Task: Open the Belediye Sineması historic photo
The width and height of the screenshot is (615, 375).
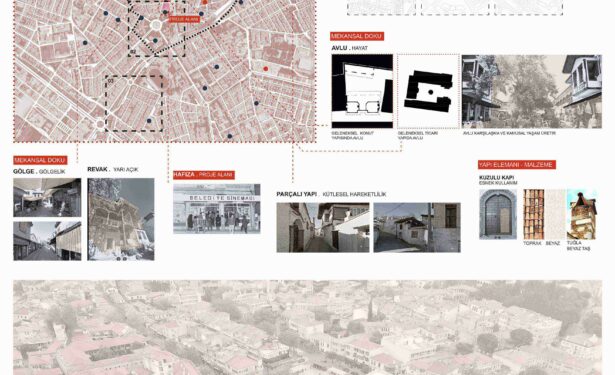Action: tap(217, 209)
